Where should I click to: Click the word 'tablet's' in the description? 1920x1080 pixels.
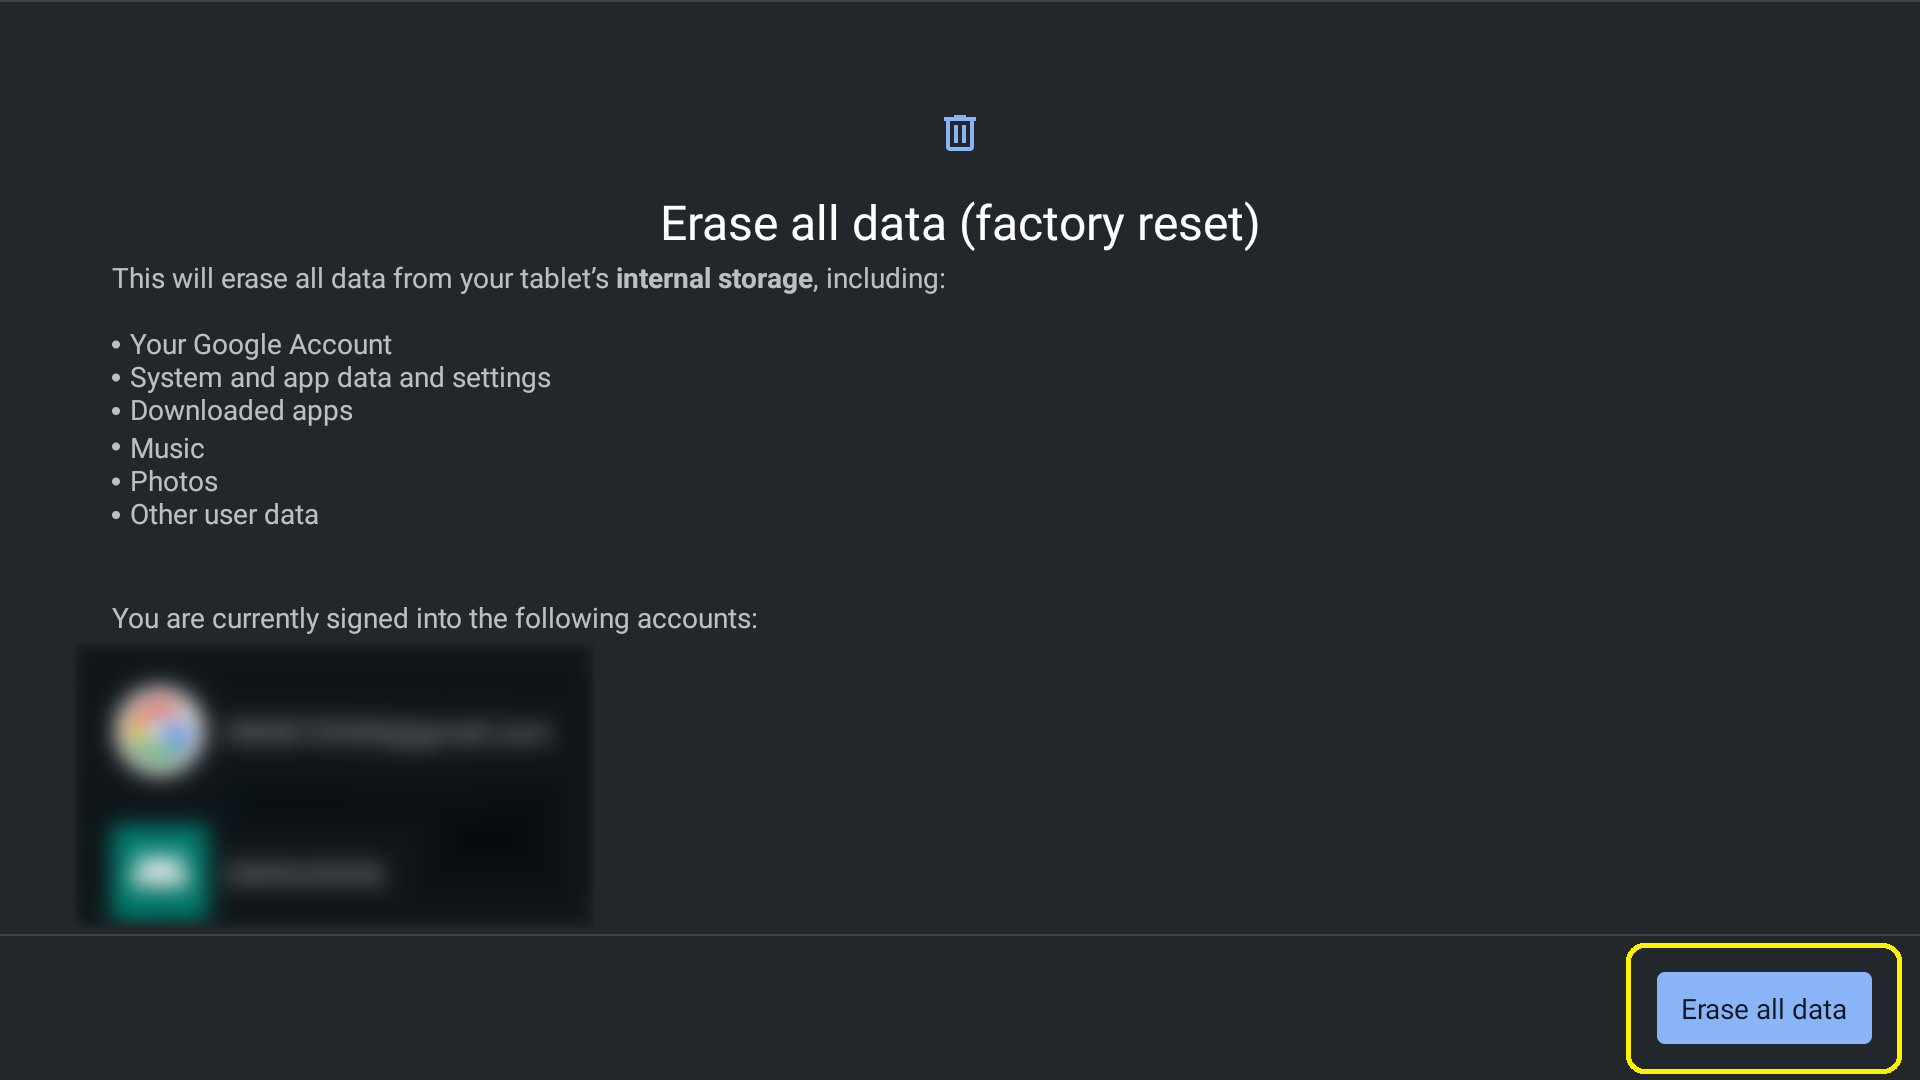click(x=562, y=278)
